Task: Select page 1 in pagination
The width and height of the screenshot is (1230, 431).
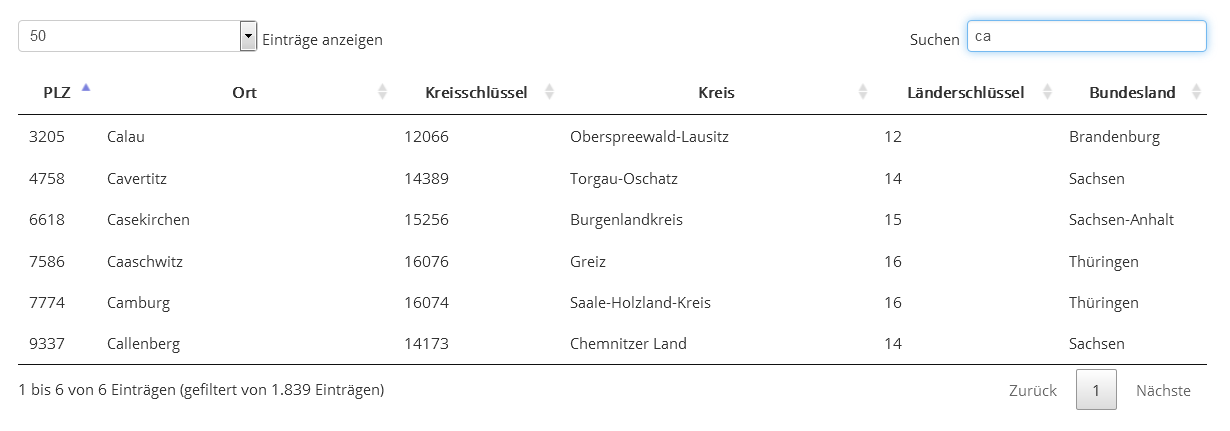Action: (1096, 390)
